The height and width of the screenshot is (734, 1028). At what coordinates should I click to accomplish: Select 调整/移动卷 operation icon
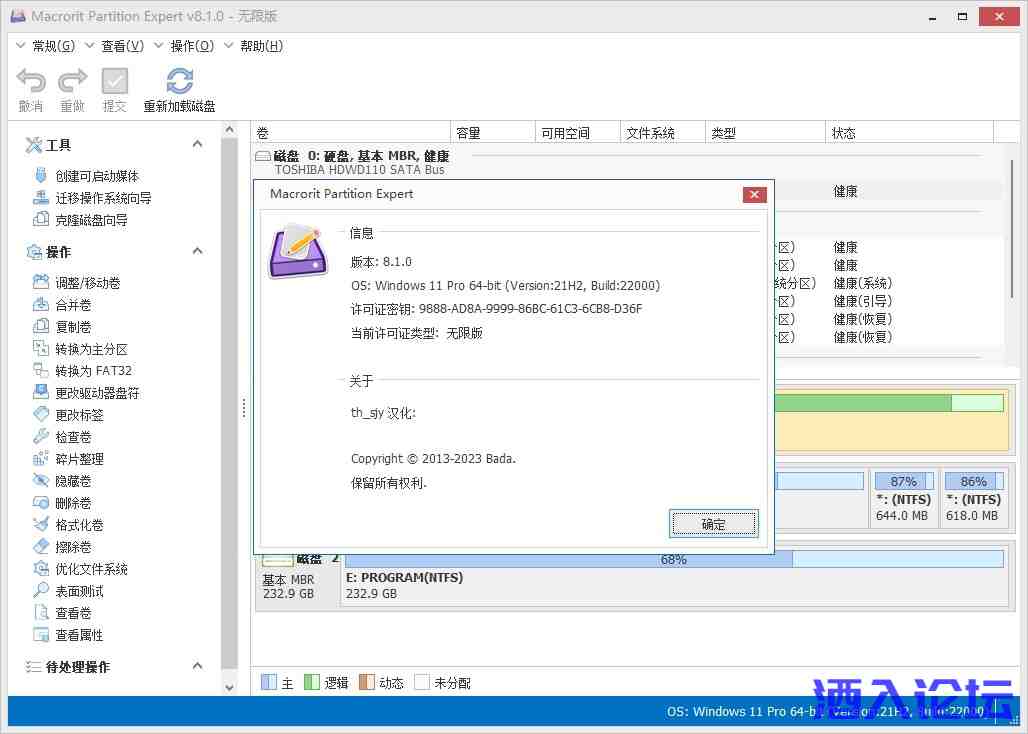pos(41,283)
